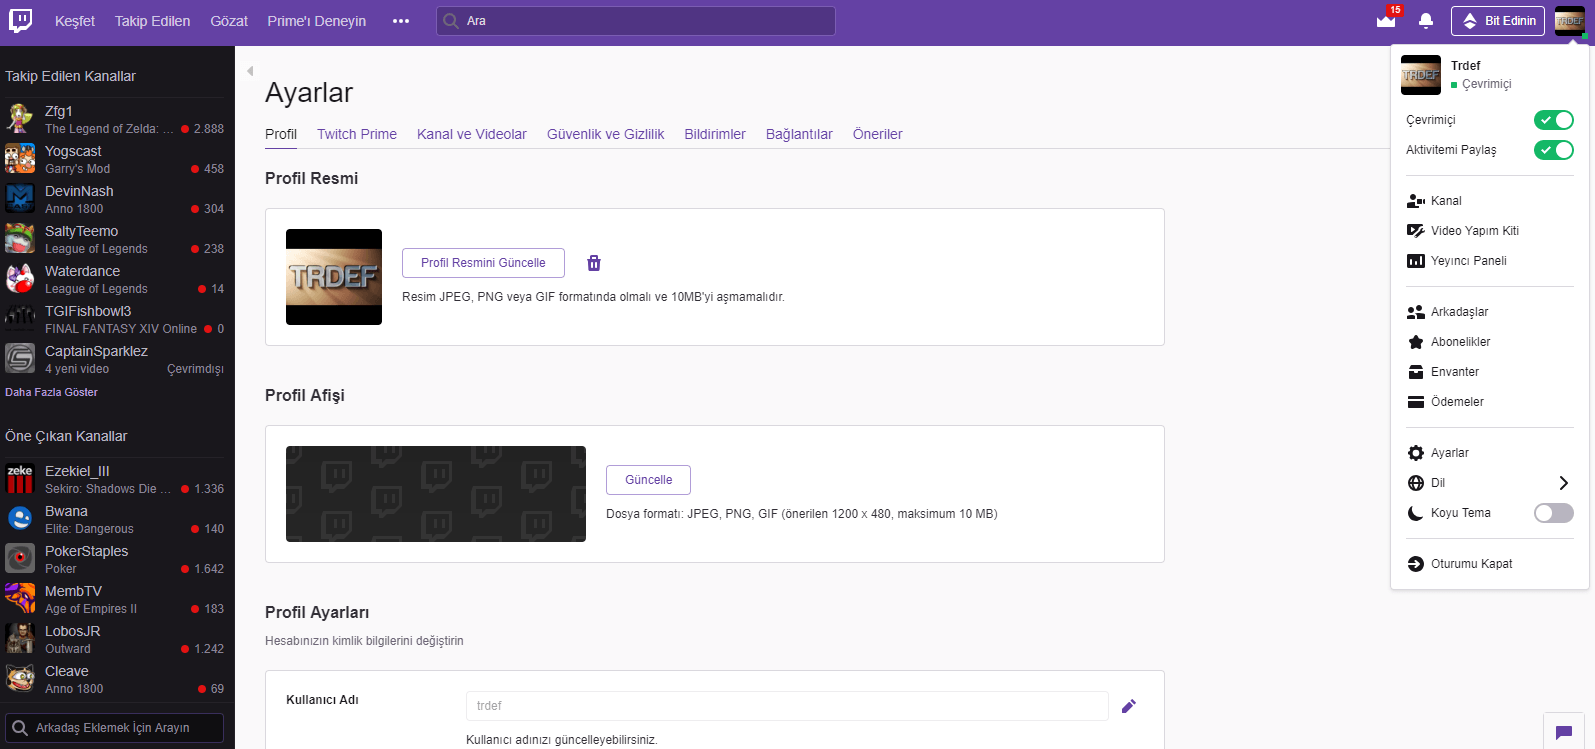Image resolution: width=1595 pixels, height=749 pixels.
Task: Switch to the Kanal ve Videolar tab
Action: 472,134
